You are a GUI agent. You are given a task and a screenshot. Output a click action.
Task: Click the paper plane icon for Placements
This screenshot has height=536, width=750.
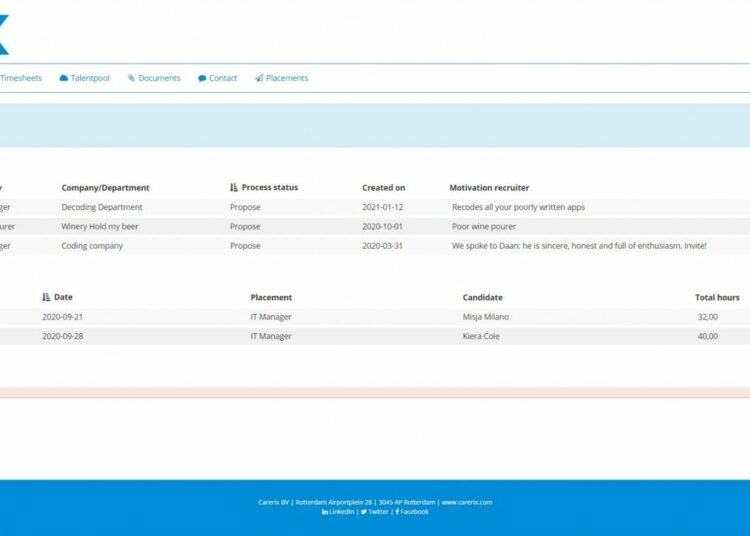coord(259,78)
